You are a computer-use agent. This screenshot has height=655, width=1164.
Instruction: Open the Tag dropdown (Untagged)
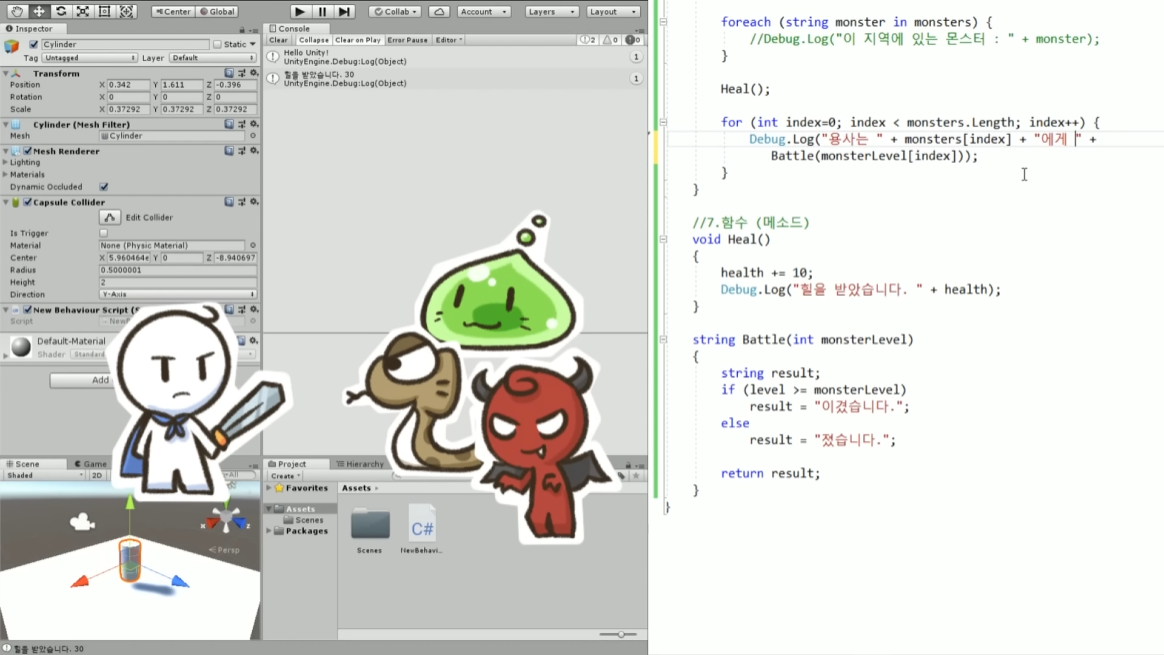(89, 57)
